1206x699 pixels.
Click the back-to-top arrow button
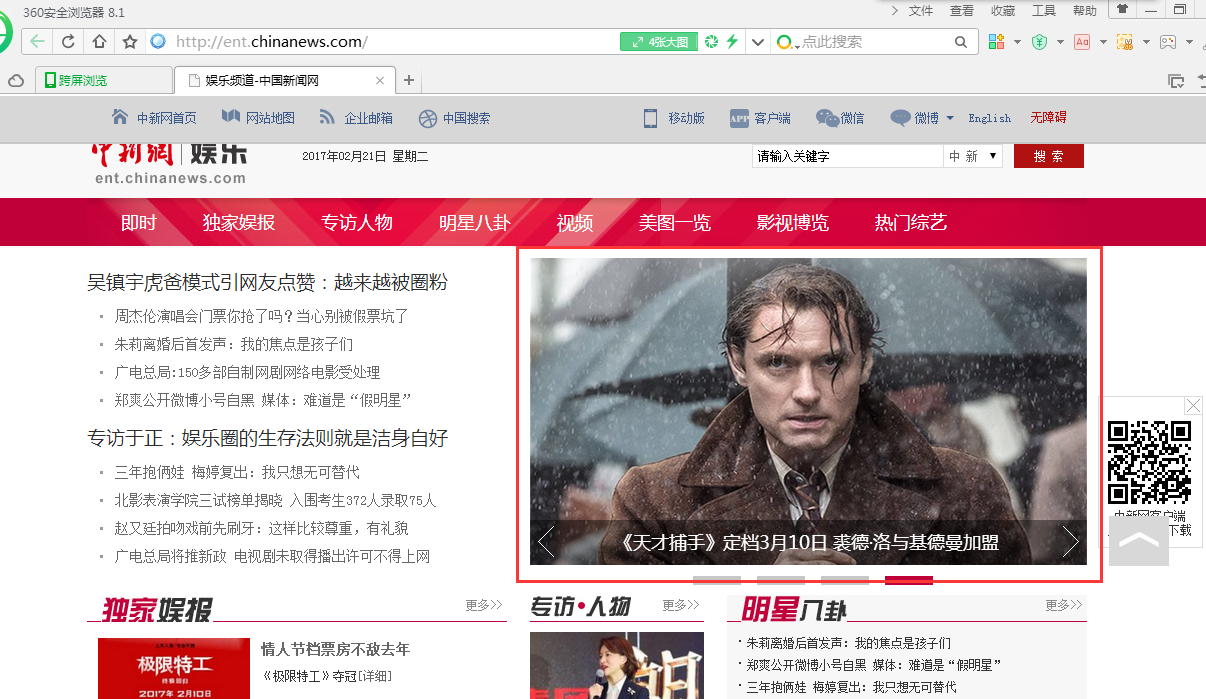click(1138, 541)
